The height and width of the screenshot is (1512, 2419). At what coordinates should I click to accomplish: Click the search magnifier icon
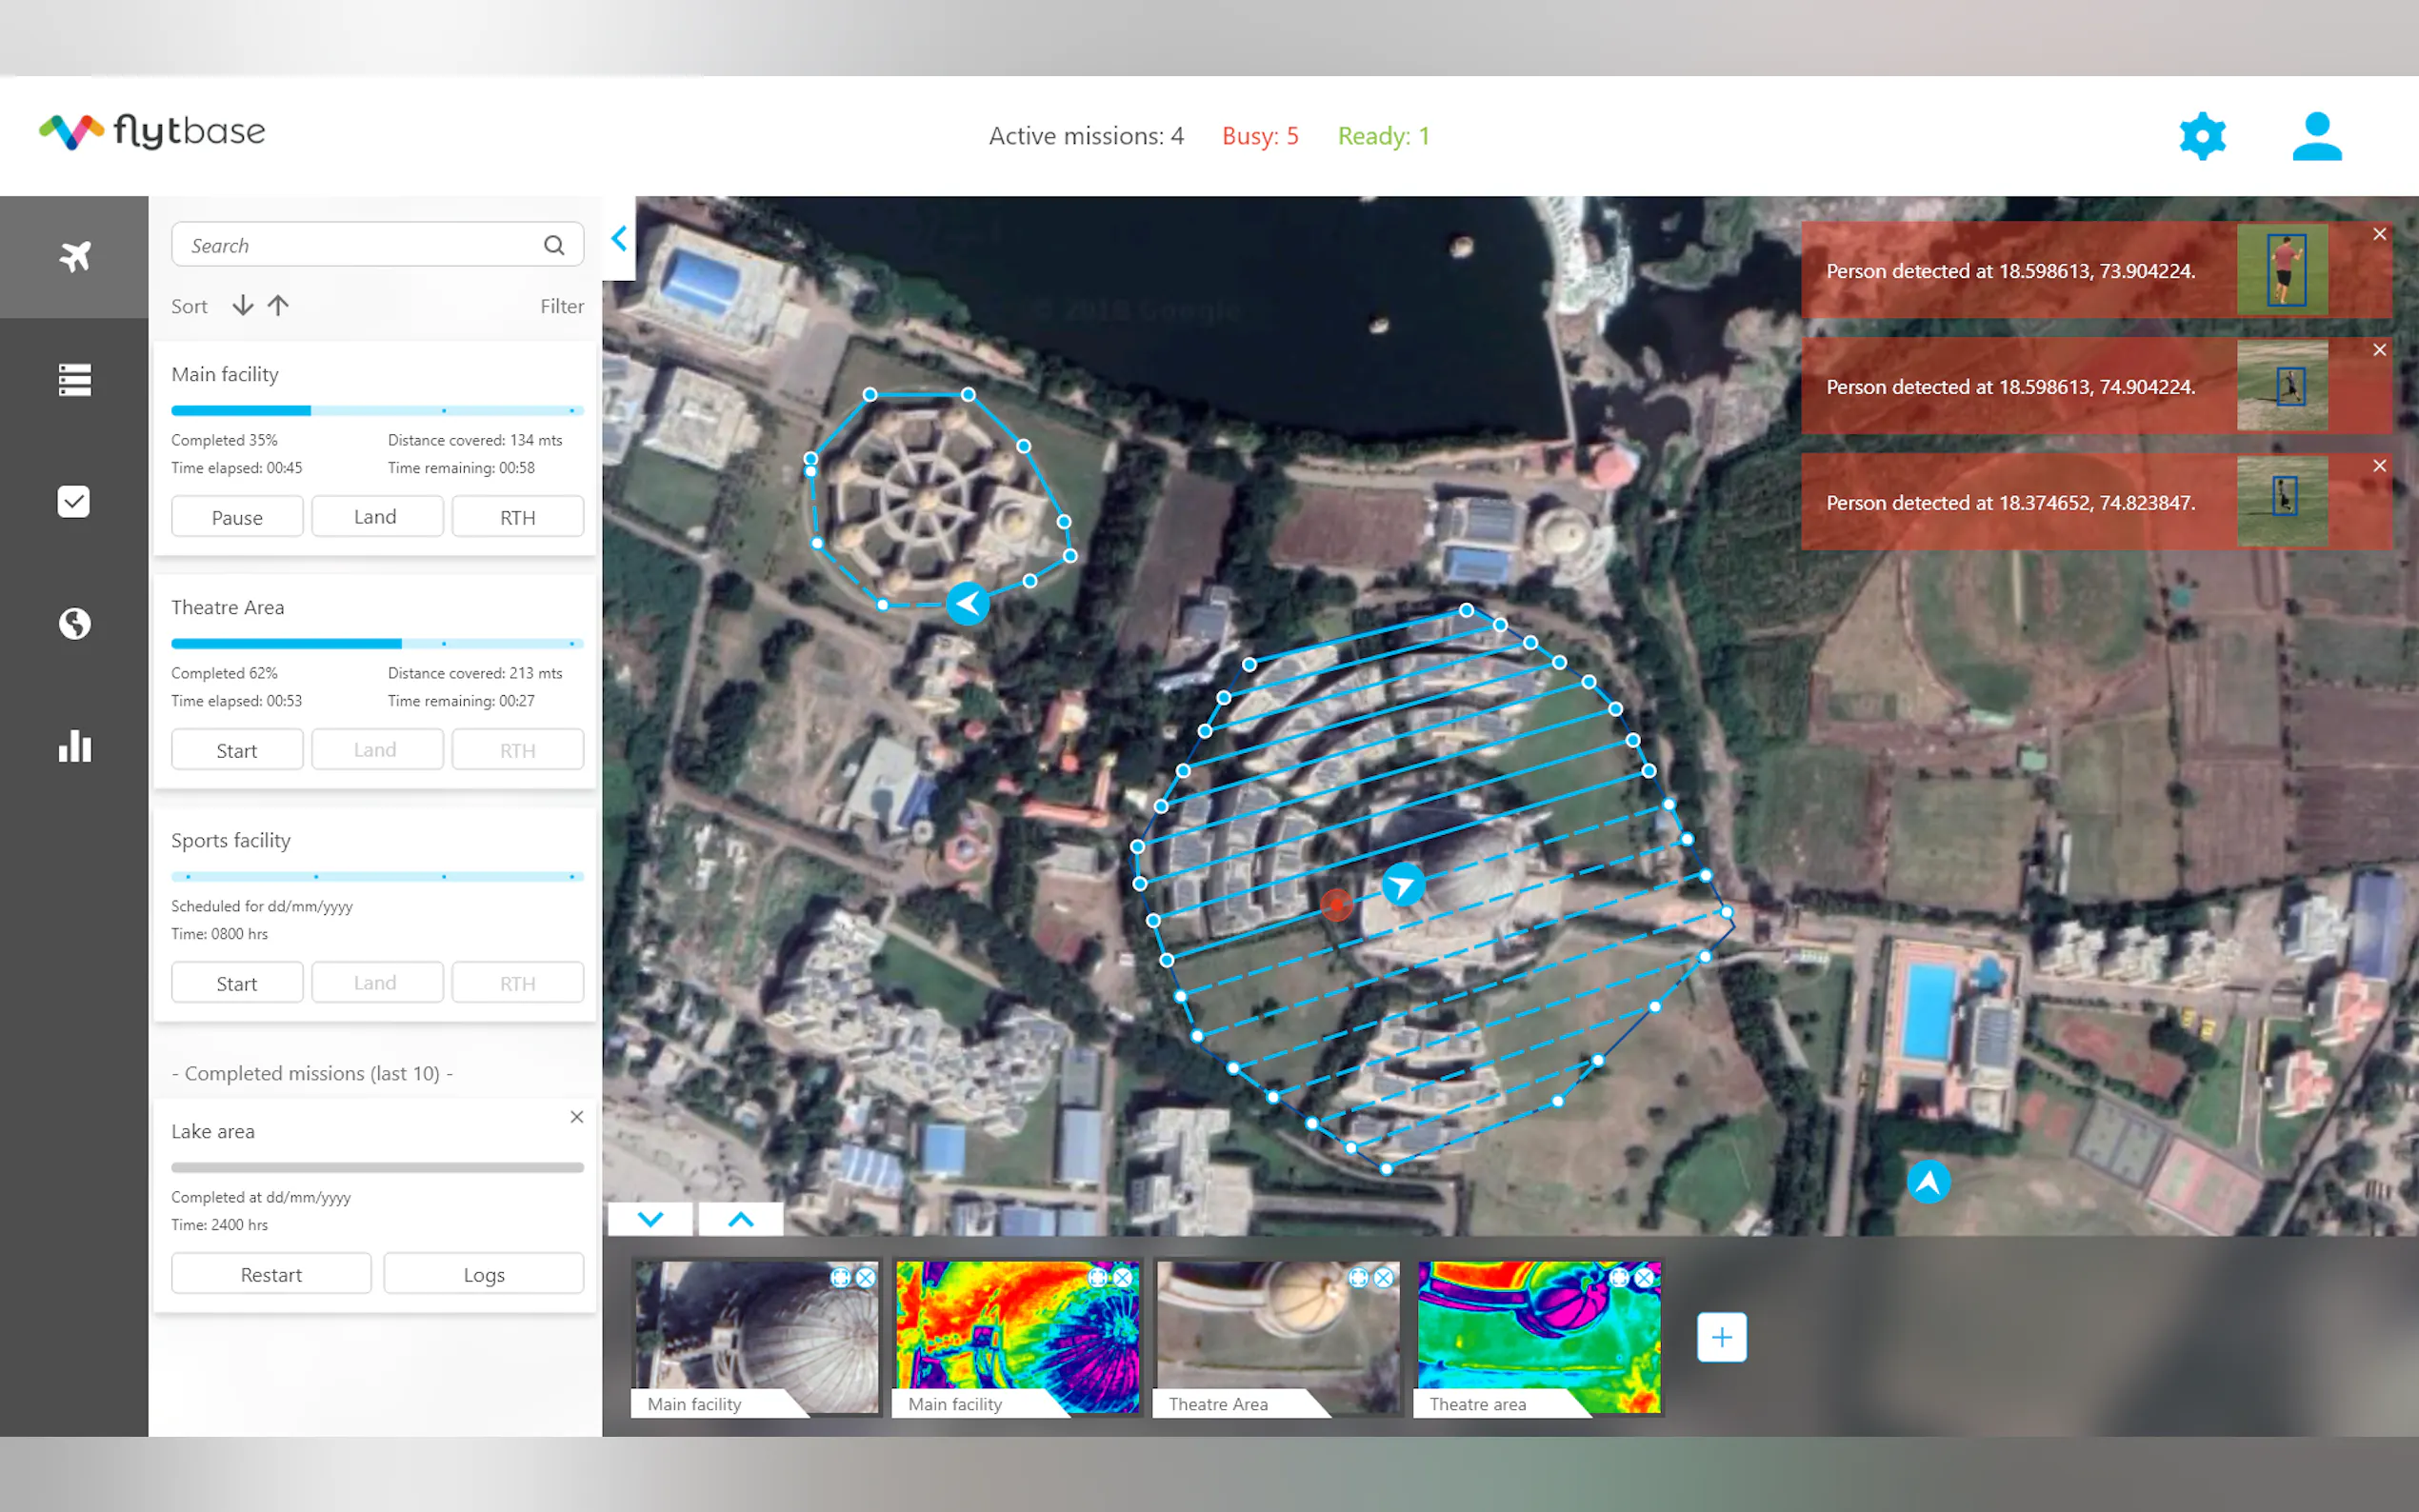pos(554,245)
